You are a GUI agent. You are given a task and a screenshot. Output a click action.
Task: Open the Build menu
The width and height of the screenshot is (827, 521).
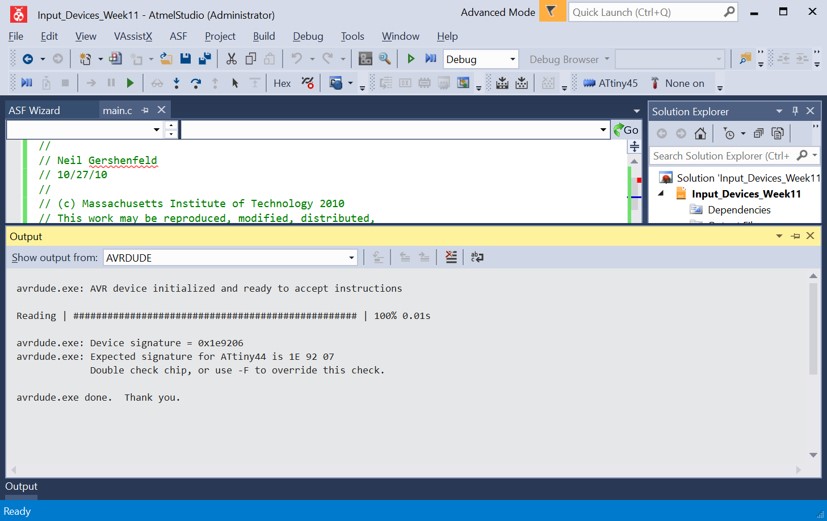click(264, 36)
